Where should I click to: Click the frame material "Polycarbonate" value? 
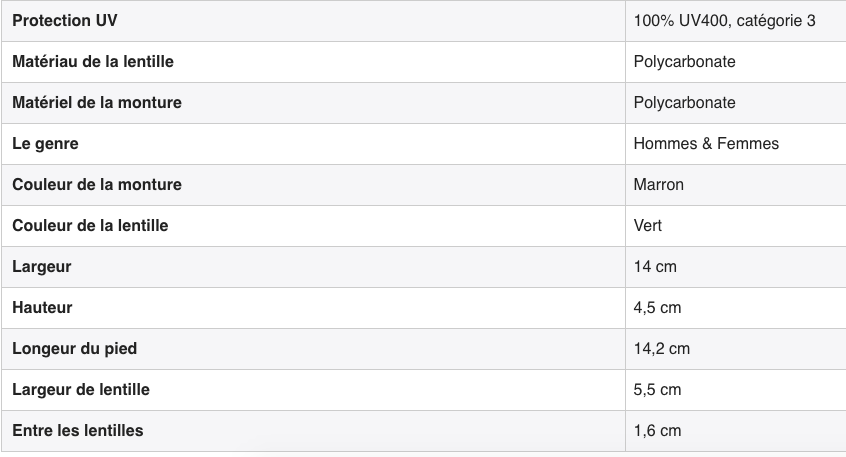click(684, 103)
